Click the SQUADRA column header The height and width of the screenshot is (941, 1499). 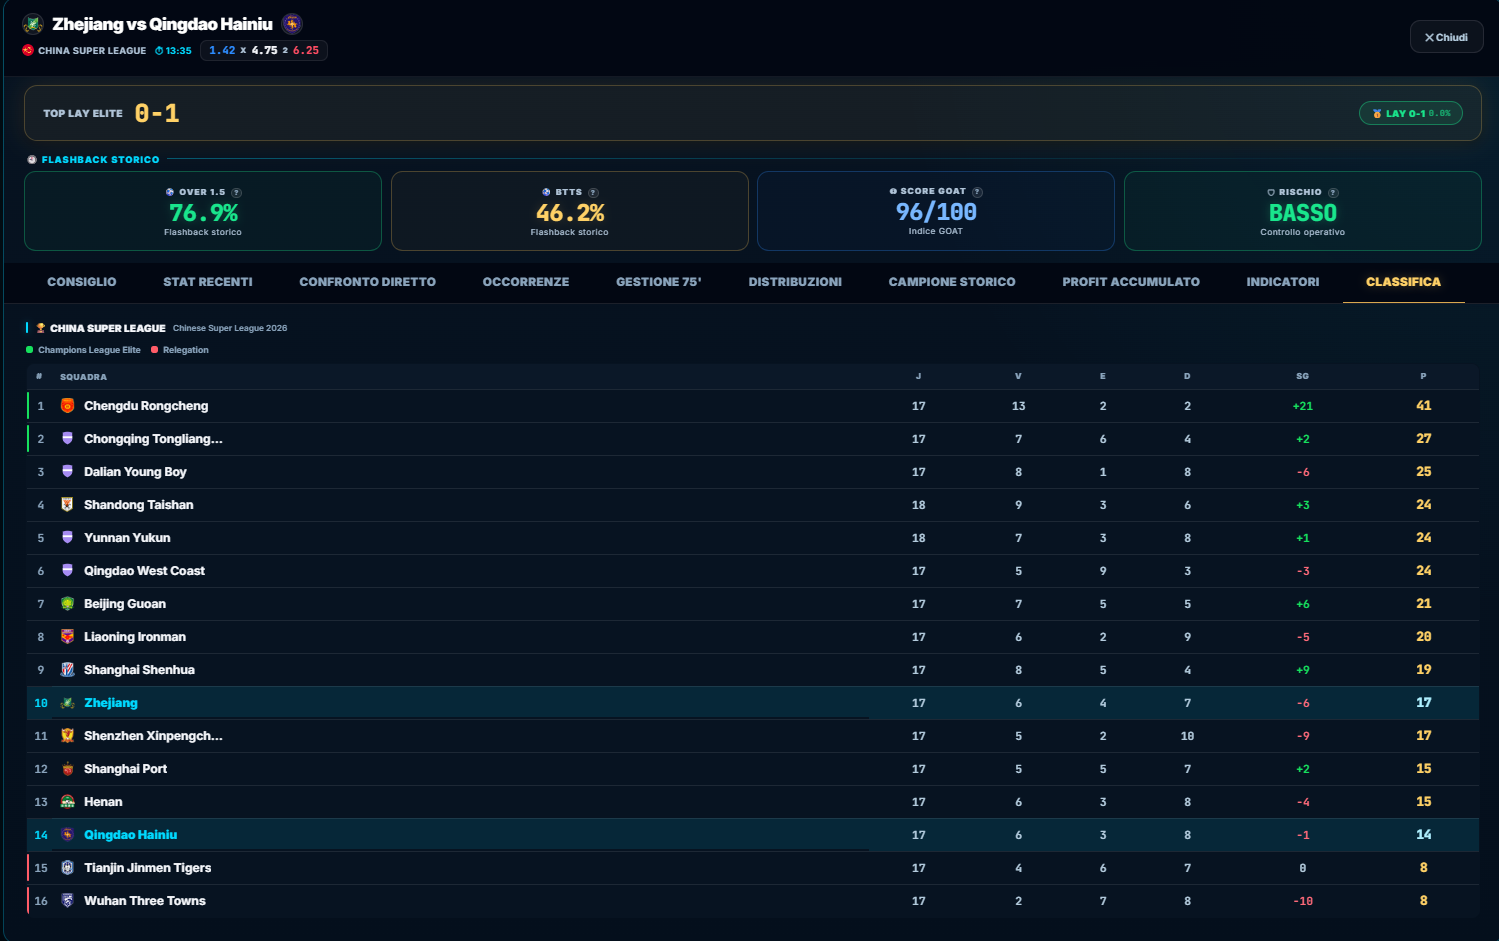(83, 377)
